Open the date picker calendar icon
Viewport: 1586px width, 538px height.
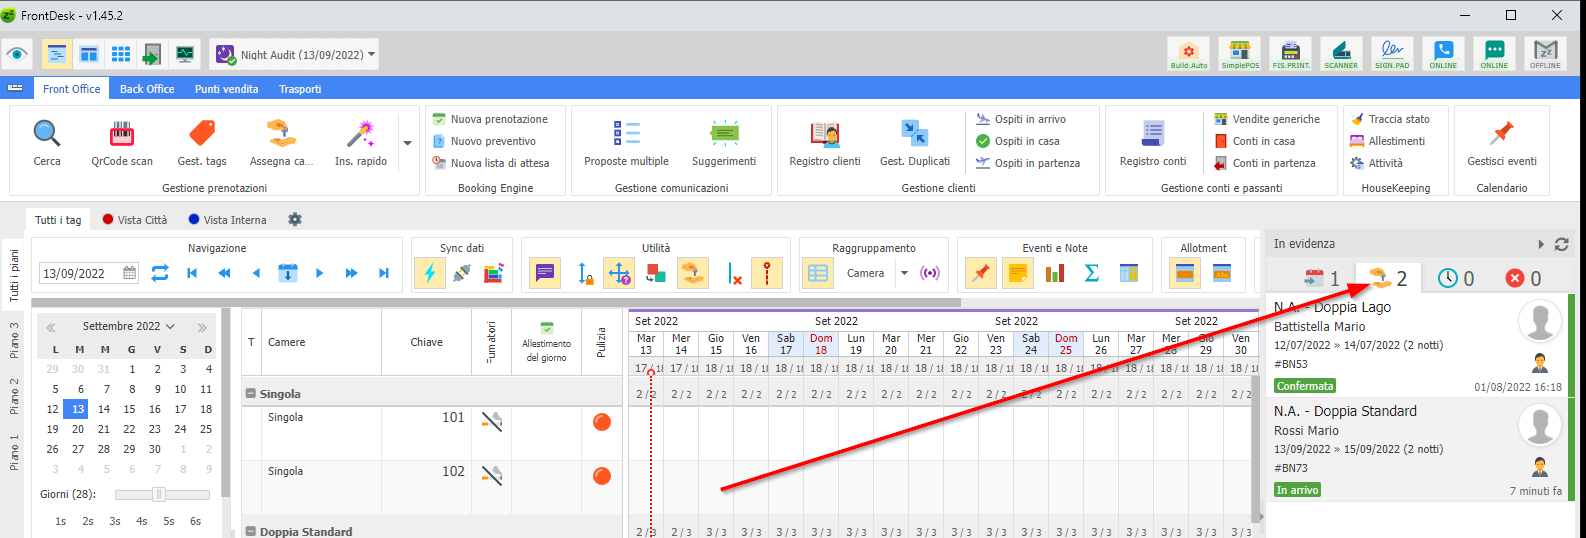[130, 273]
